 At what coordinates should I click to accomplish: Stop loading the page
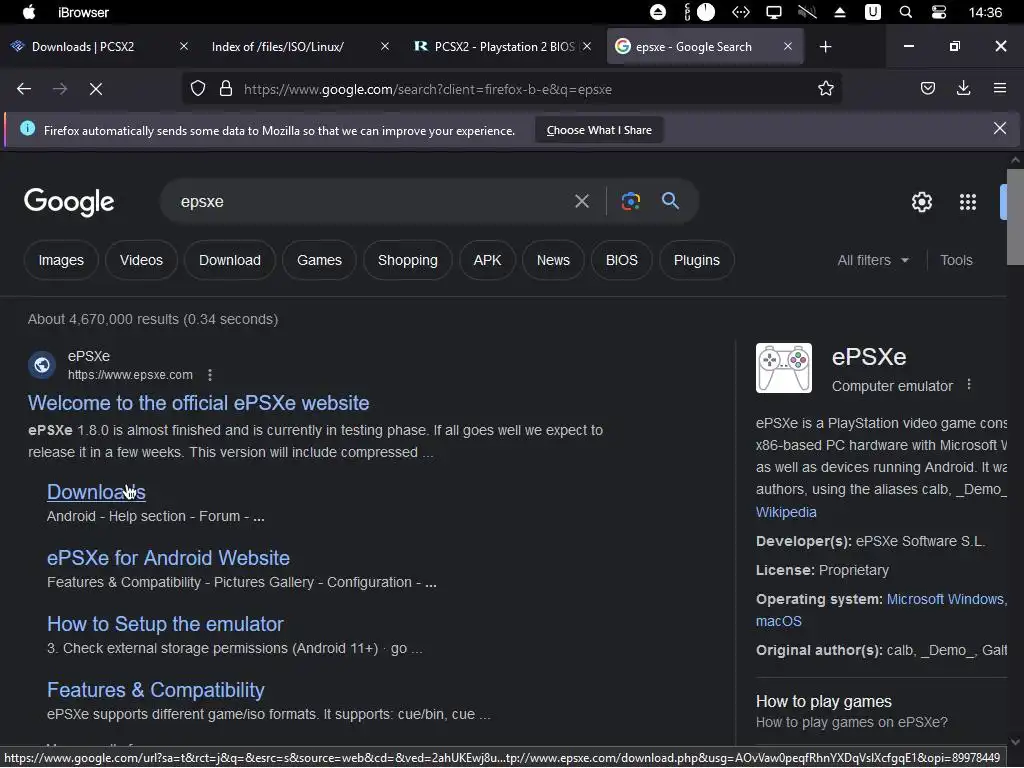tap(96, 89)
